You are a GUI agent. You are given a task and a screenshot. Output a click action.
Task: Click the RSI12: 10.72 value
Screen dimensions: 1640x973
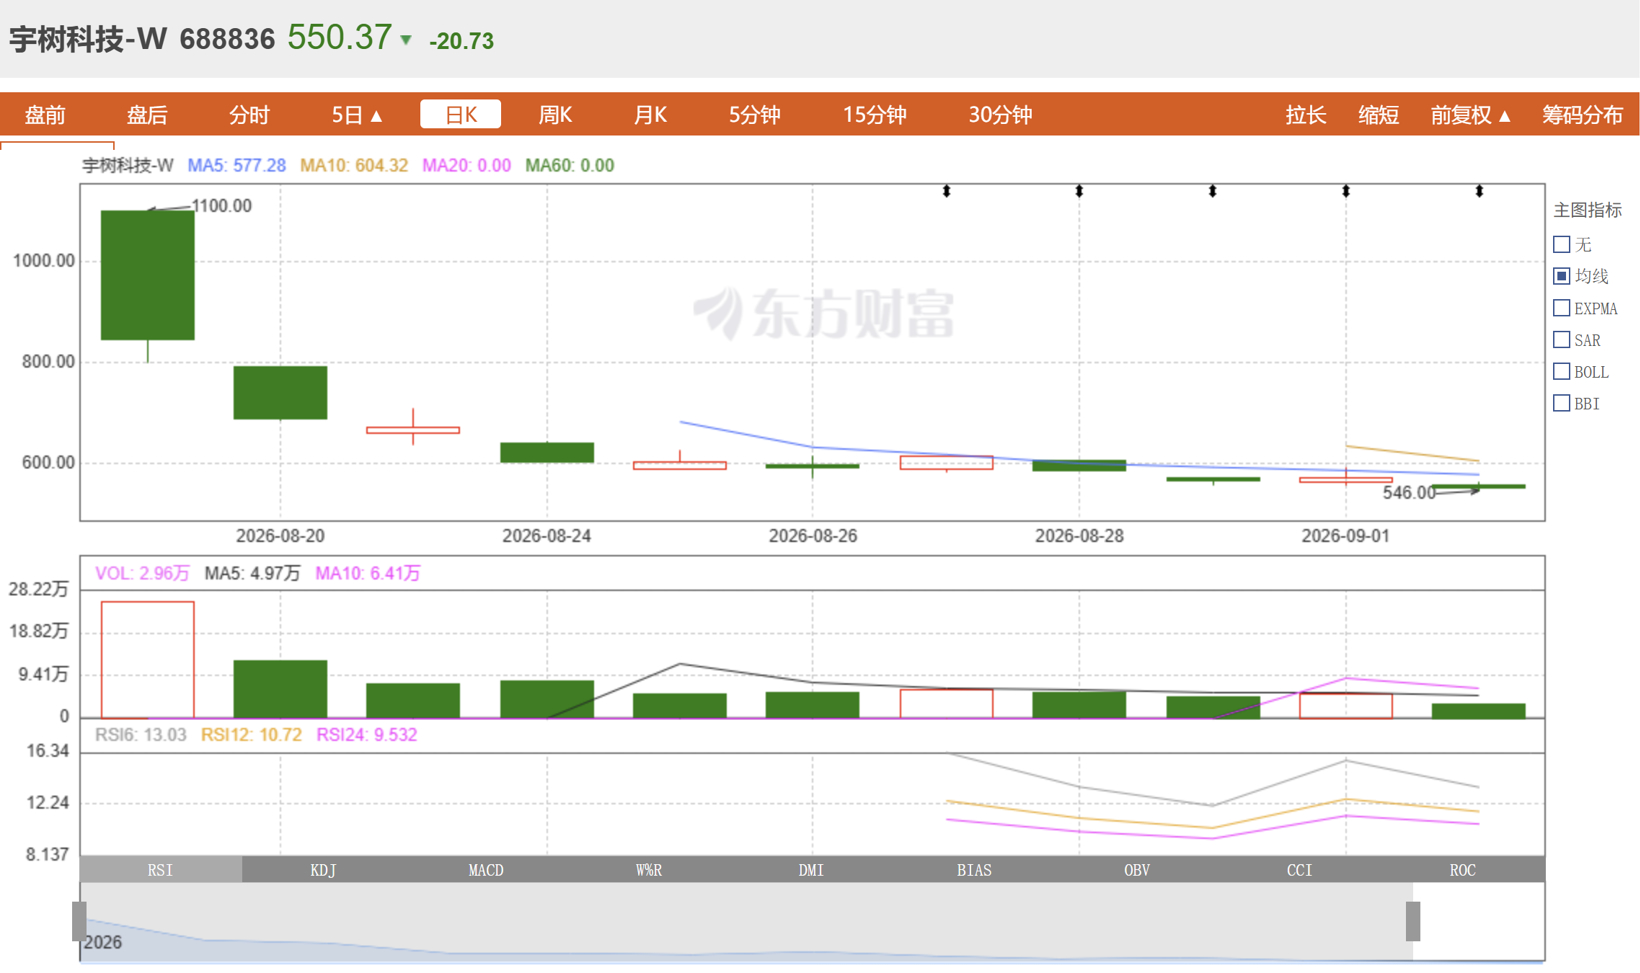click(x=251, y=734)
